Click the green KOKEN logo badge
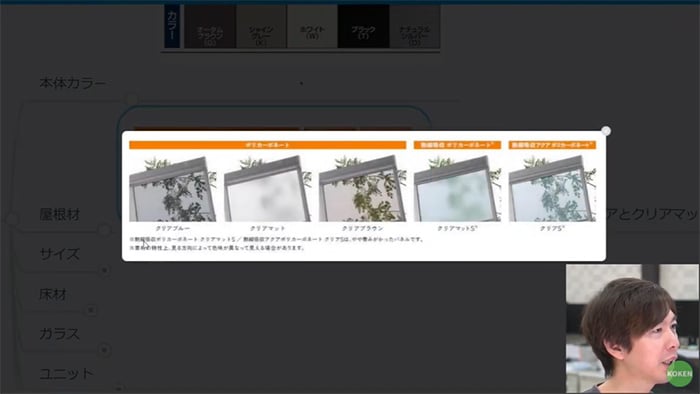 click(x=679, y=373)
